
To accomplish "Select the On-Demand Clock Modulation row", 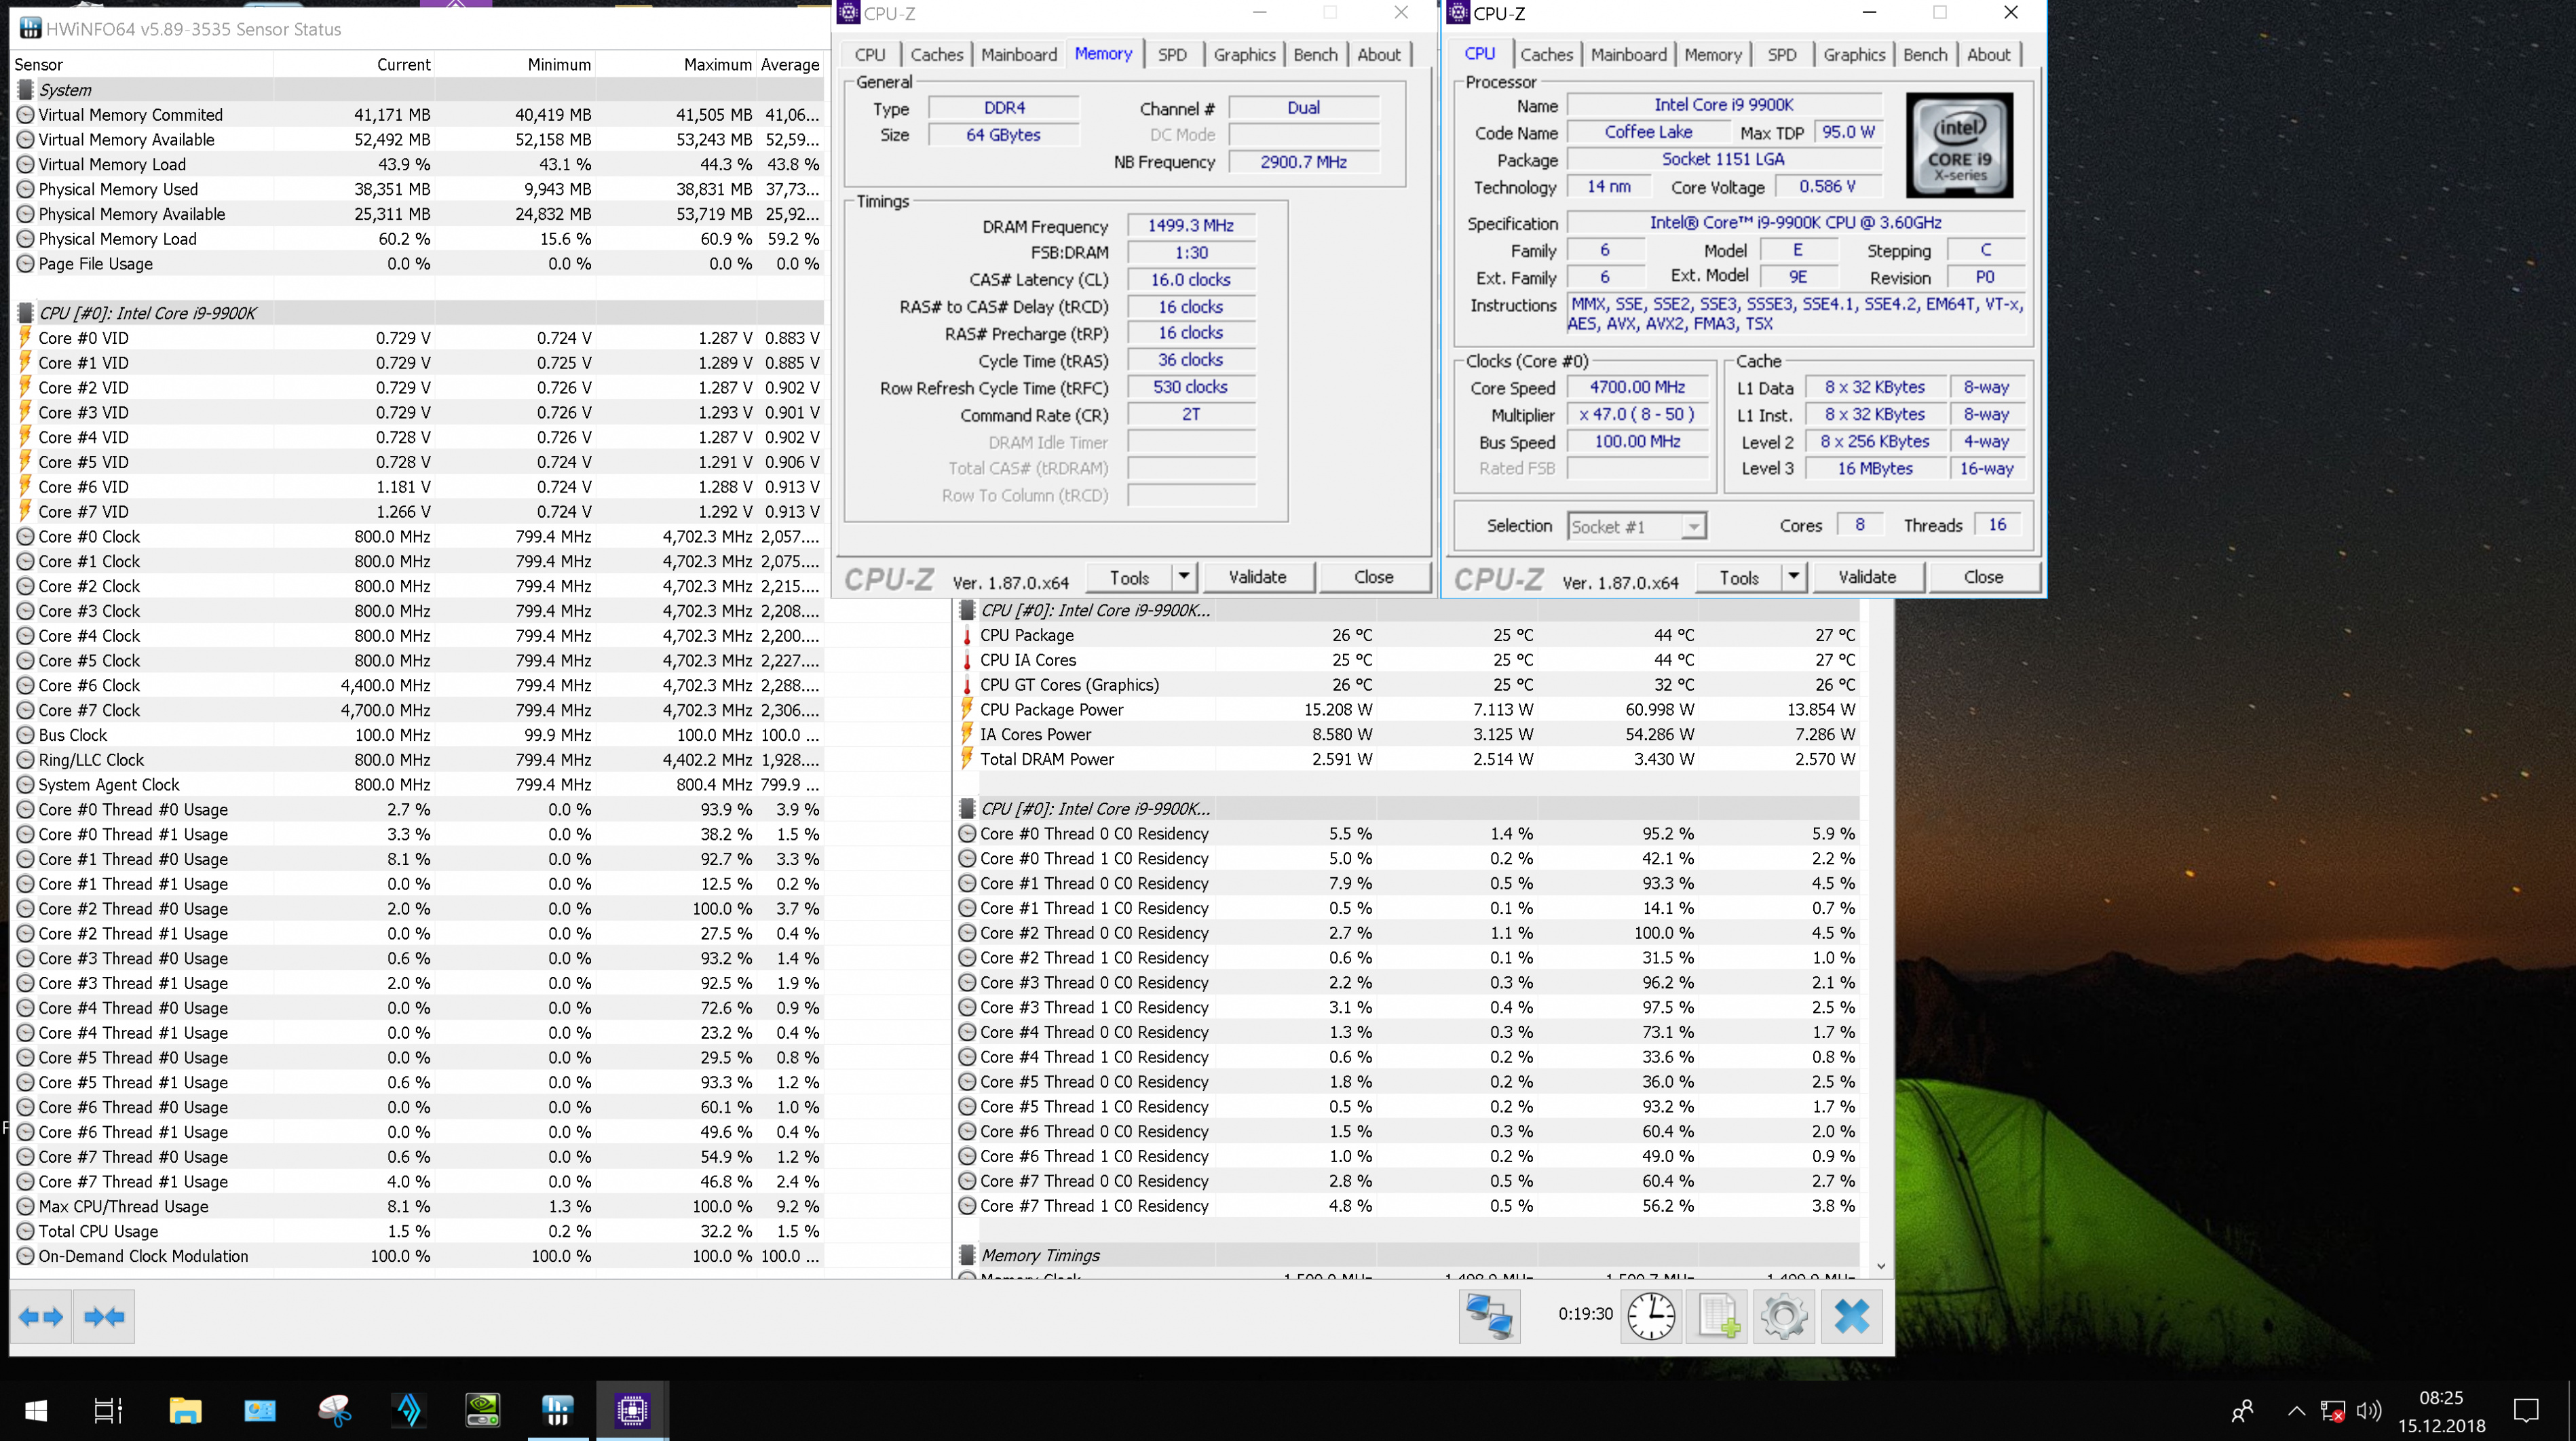I will click(418, 1256).
